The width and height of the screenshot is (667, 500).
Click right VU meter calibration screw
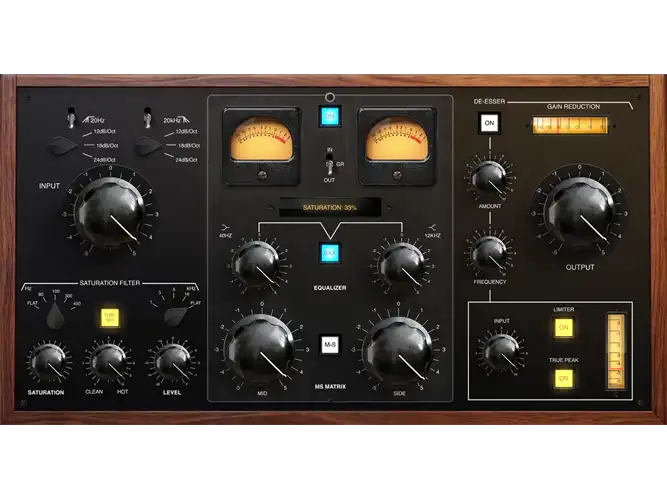tap(397, 175)
